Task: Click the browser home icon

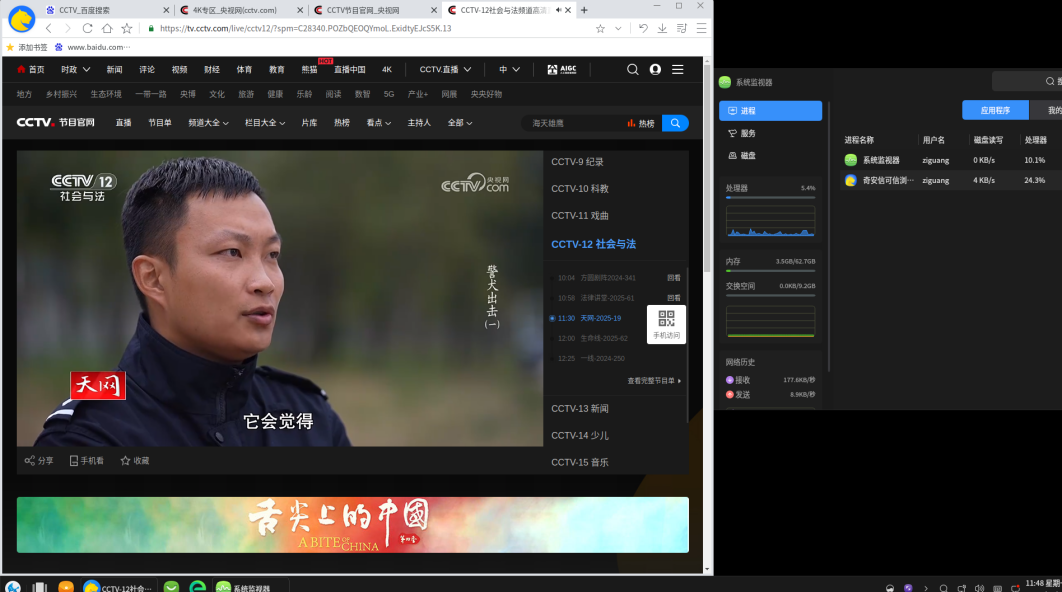Action: tap(107, 29)
